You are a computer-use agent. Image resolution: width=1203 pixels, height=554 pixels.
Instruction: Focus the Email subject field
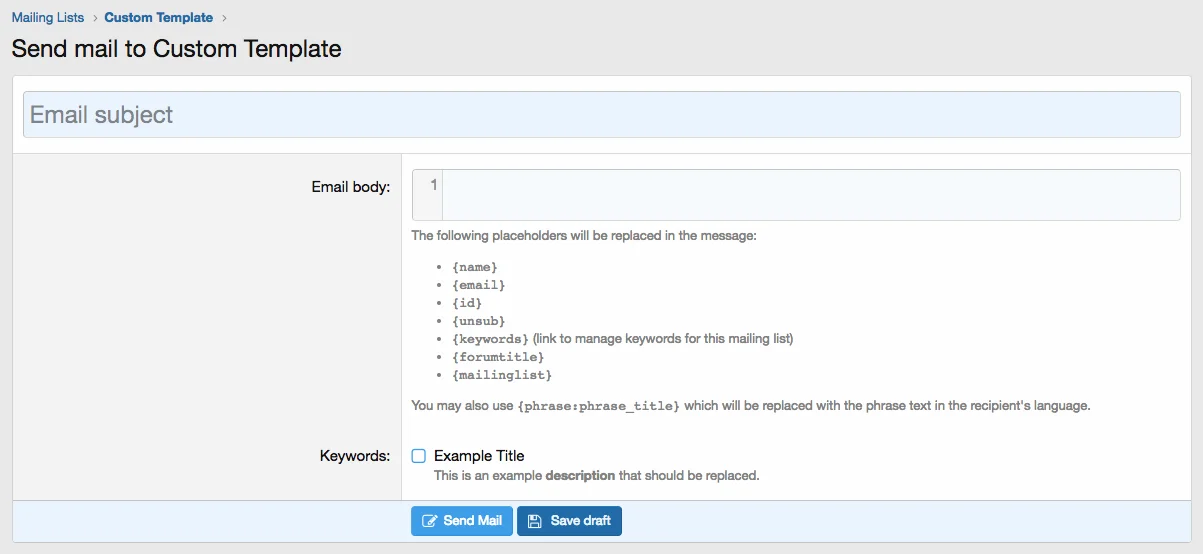pos(601,115)
